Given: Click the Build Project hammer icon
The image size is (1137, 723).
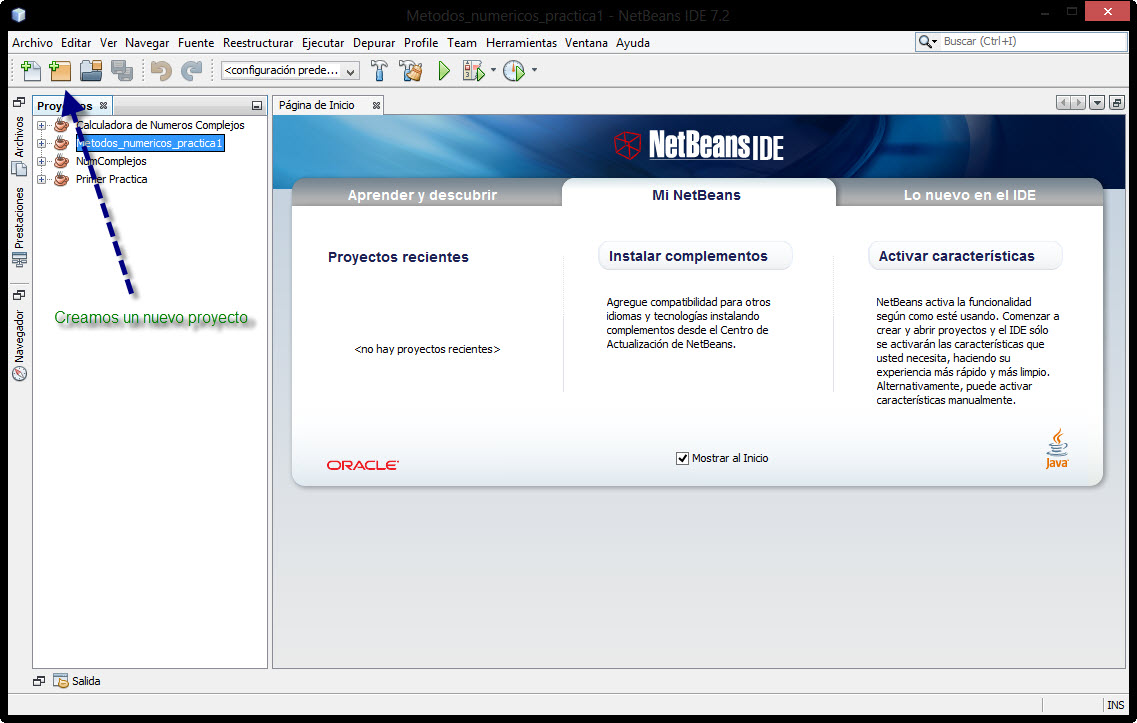Looking at the screenshot, I should 379,70.
